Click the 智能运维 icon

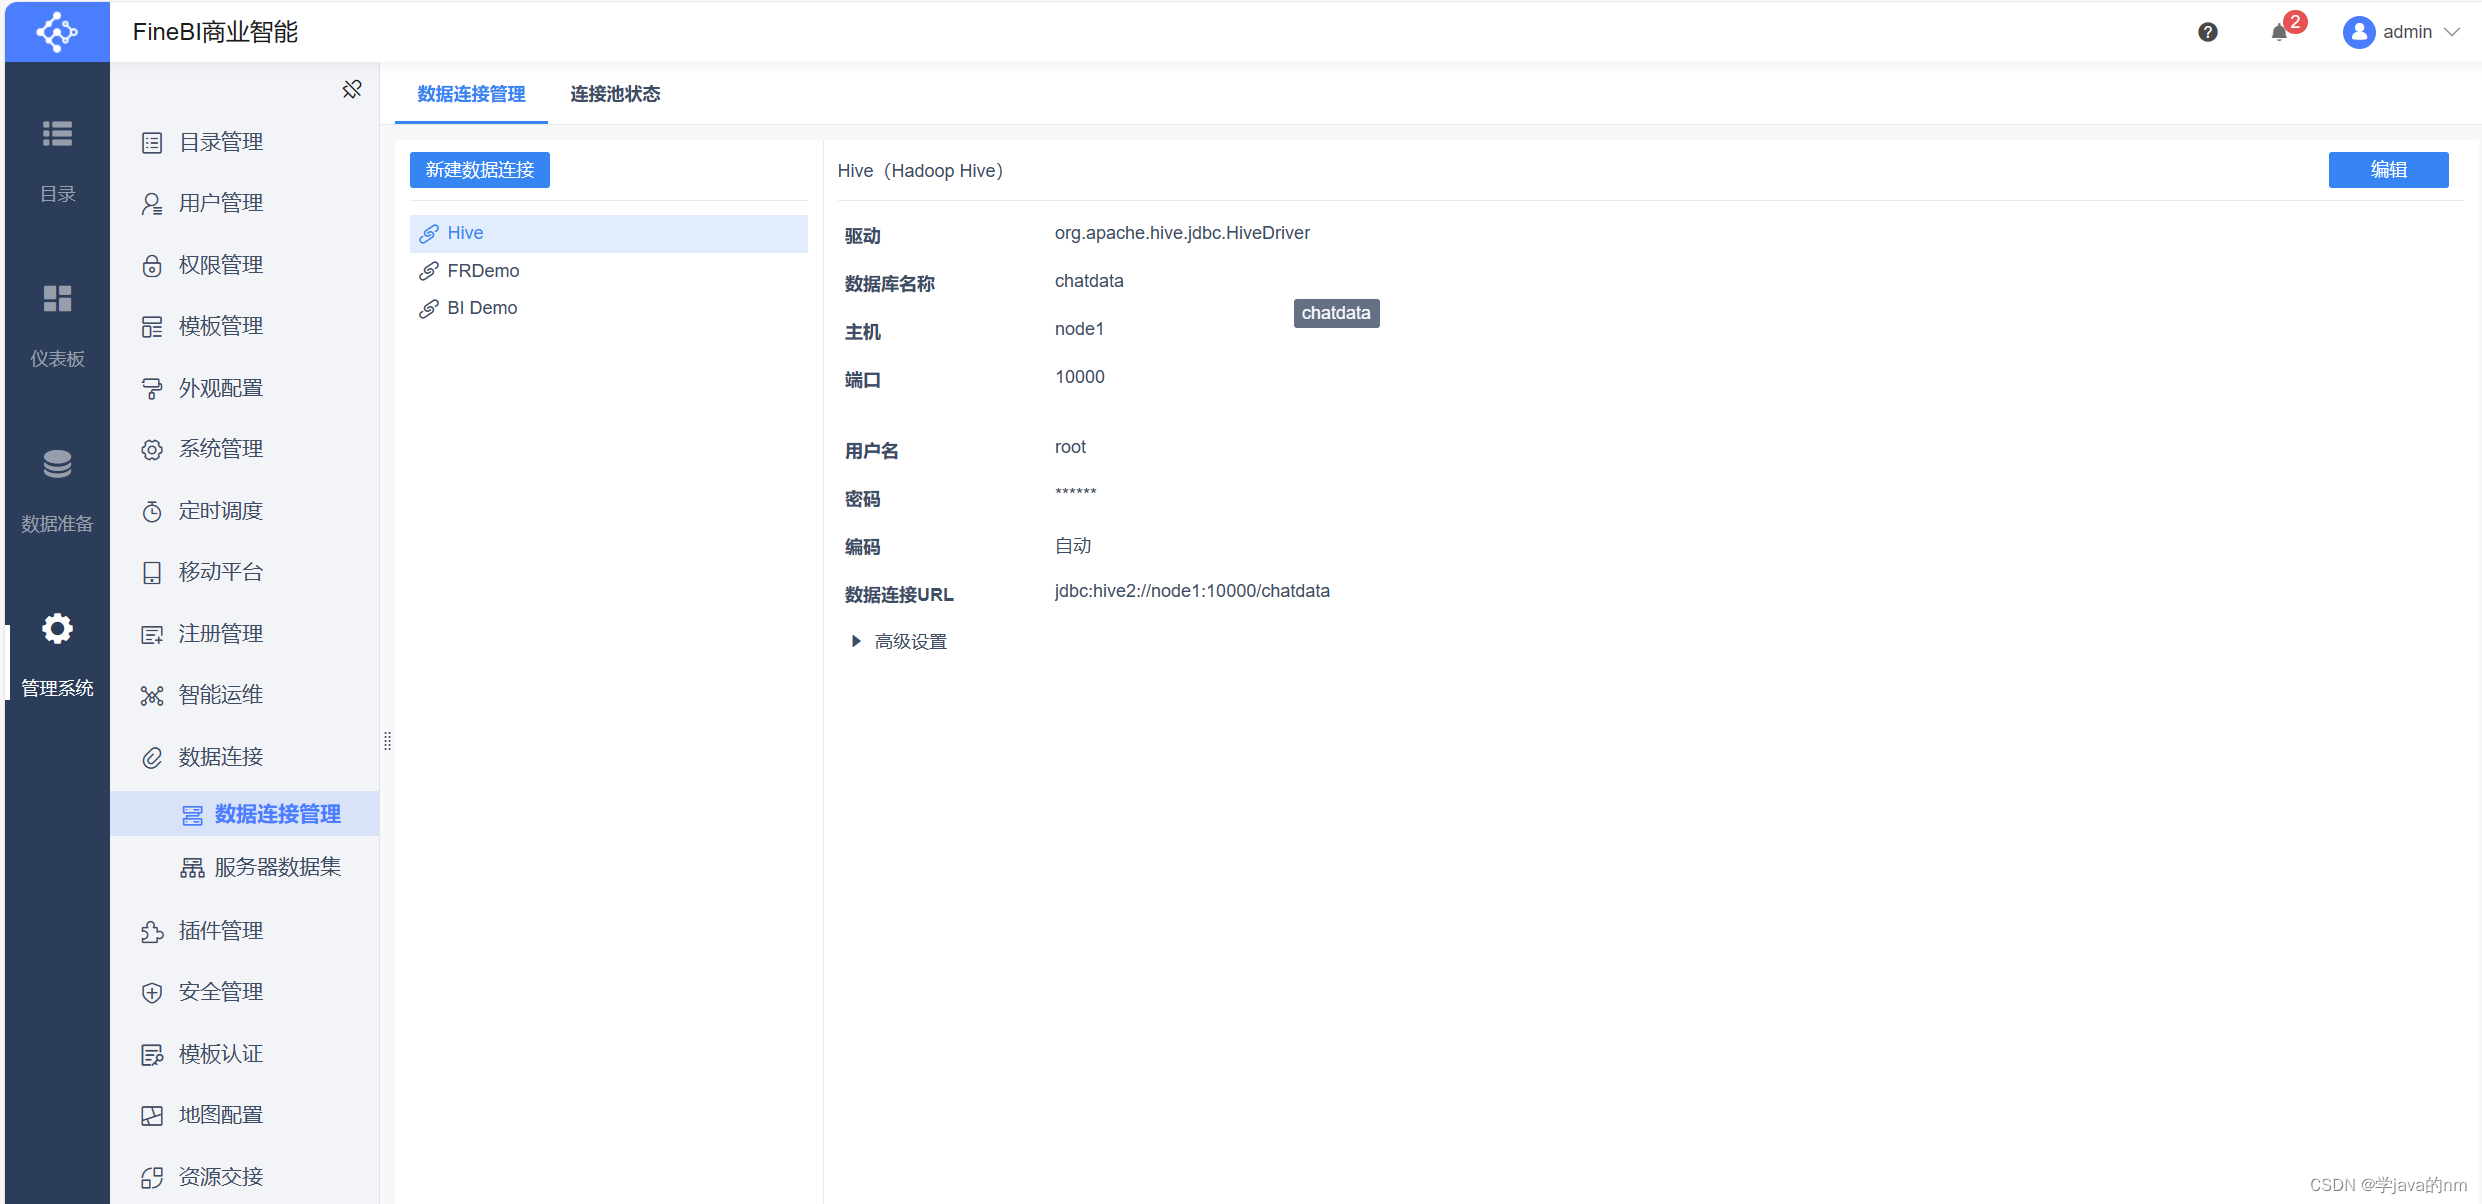[x=152, y=696]
